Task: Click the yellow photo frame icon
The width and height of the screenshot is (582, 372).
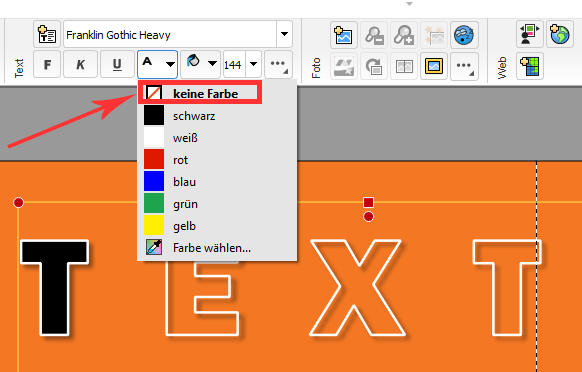Action: point(434,66)
